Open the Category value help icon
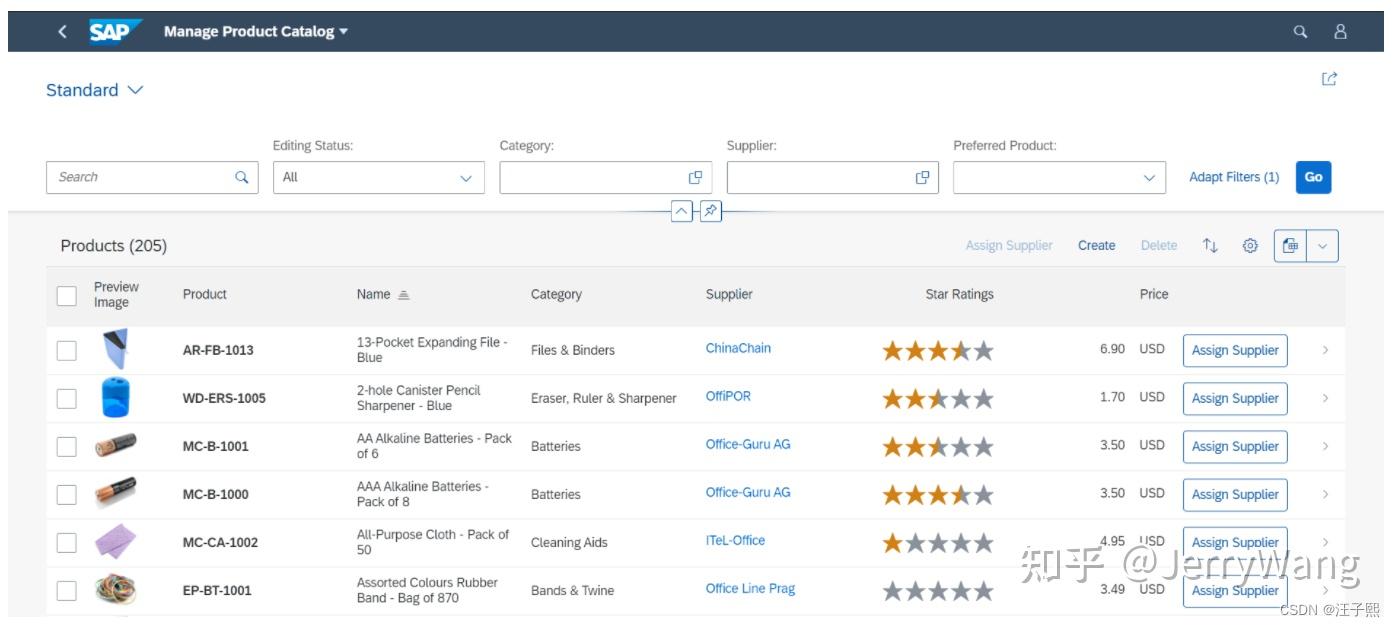Screen dimensions: 1395x627 click(x=695, y=177)
